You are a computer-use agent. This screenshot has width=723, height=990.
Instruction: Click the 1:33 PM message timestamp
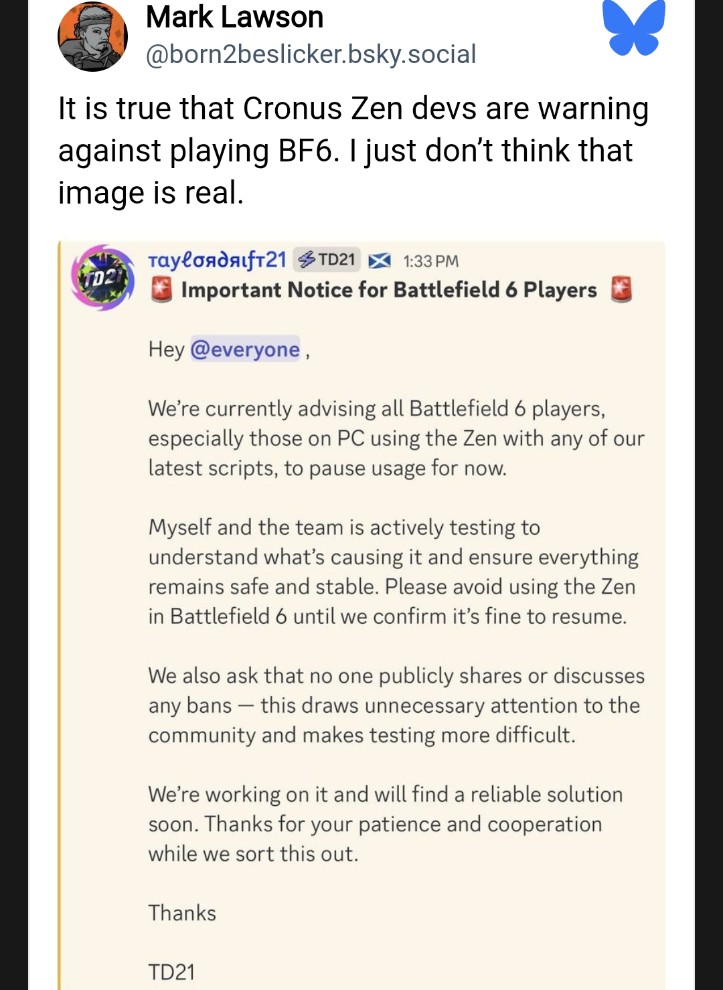tap(430, 262)
